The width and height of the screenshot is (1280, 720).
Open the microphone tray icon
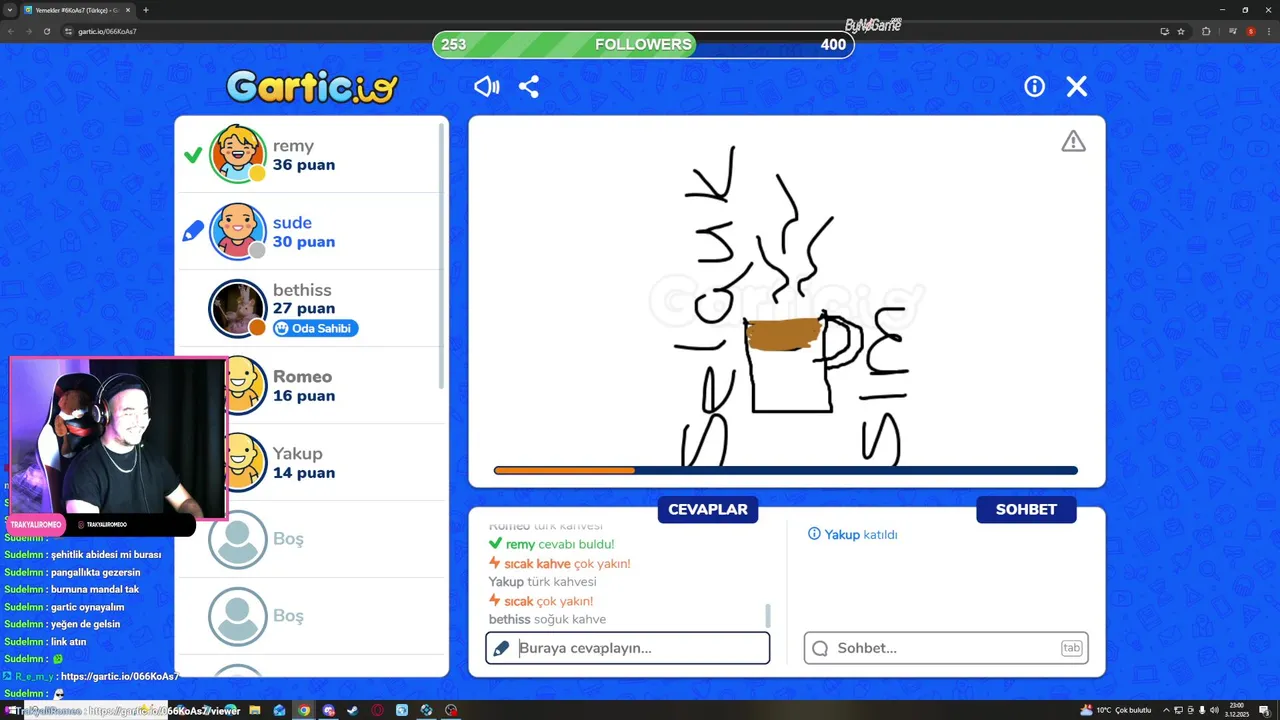pyautogui.click(x=1202, y=710)
